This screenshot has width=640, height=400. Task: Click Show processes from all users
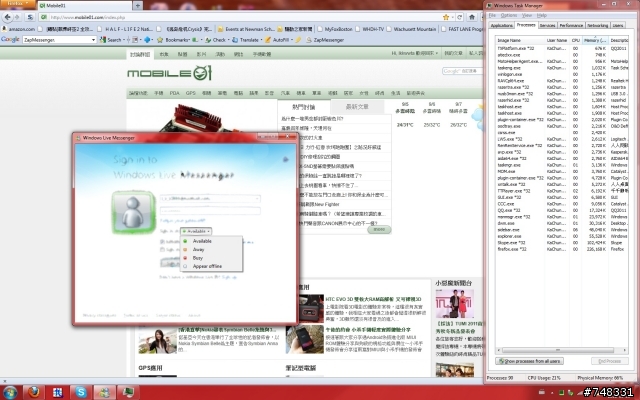[x=529, y=361]
